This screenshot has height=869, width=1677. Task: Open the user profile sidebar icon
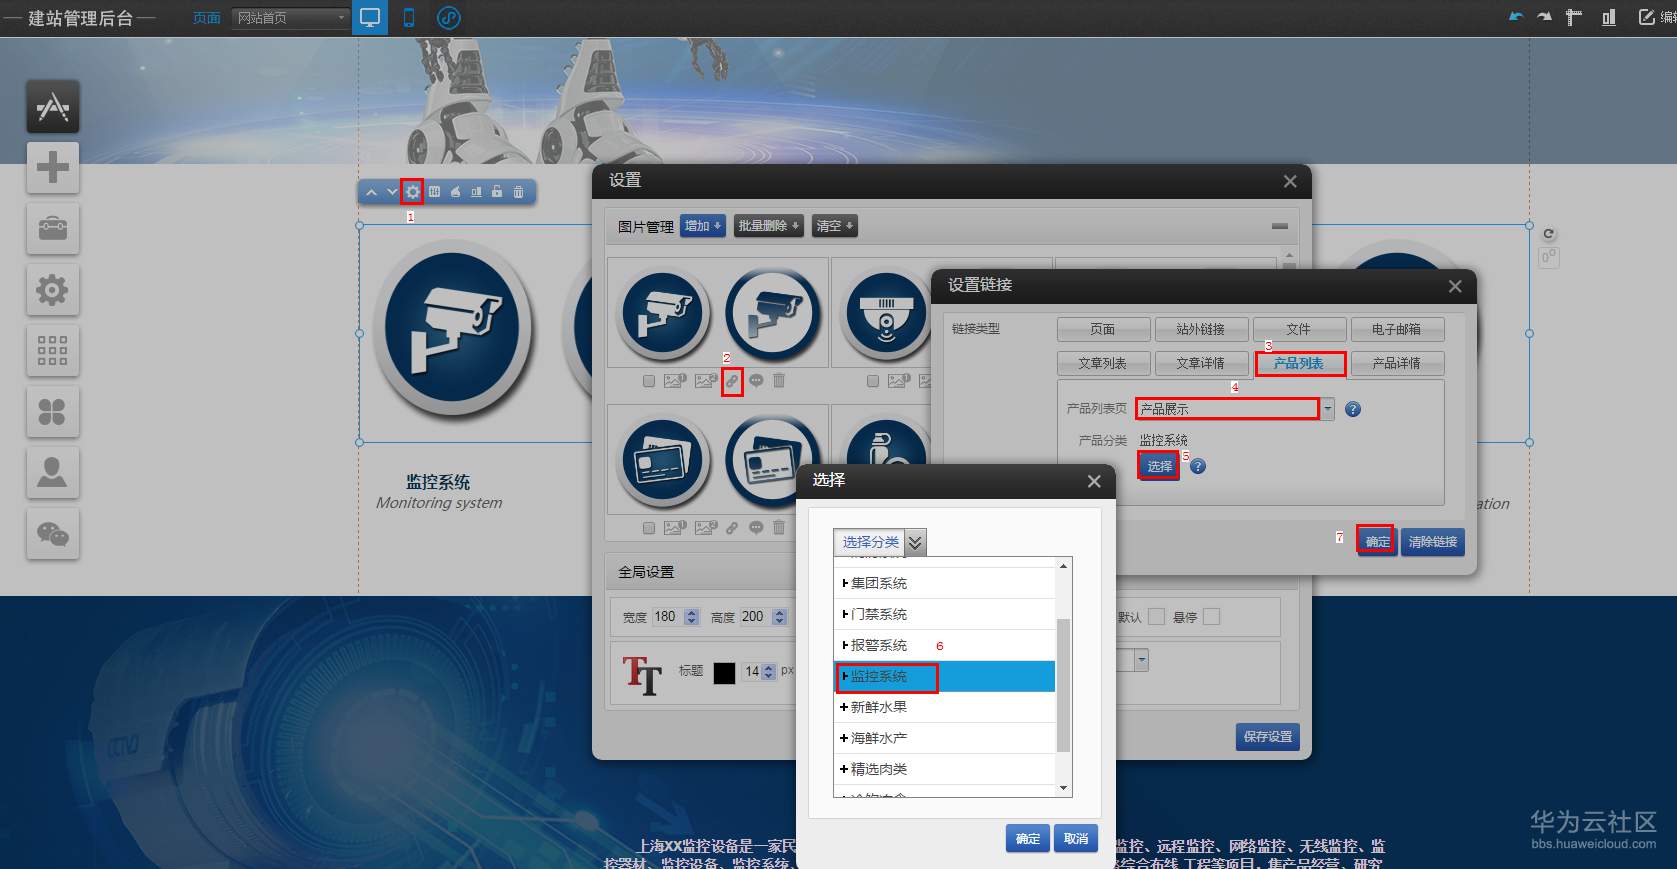pos(53,473)
